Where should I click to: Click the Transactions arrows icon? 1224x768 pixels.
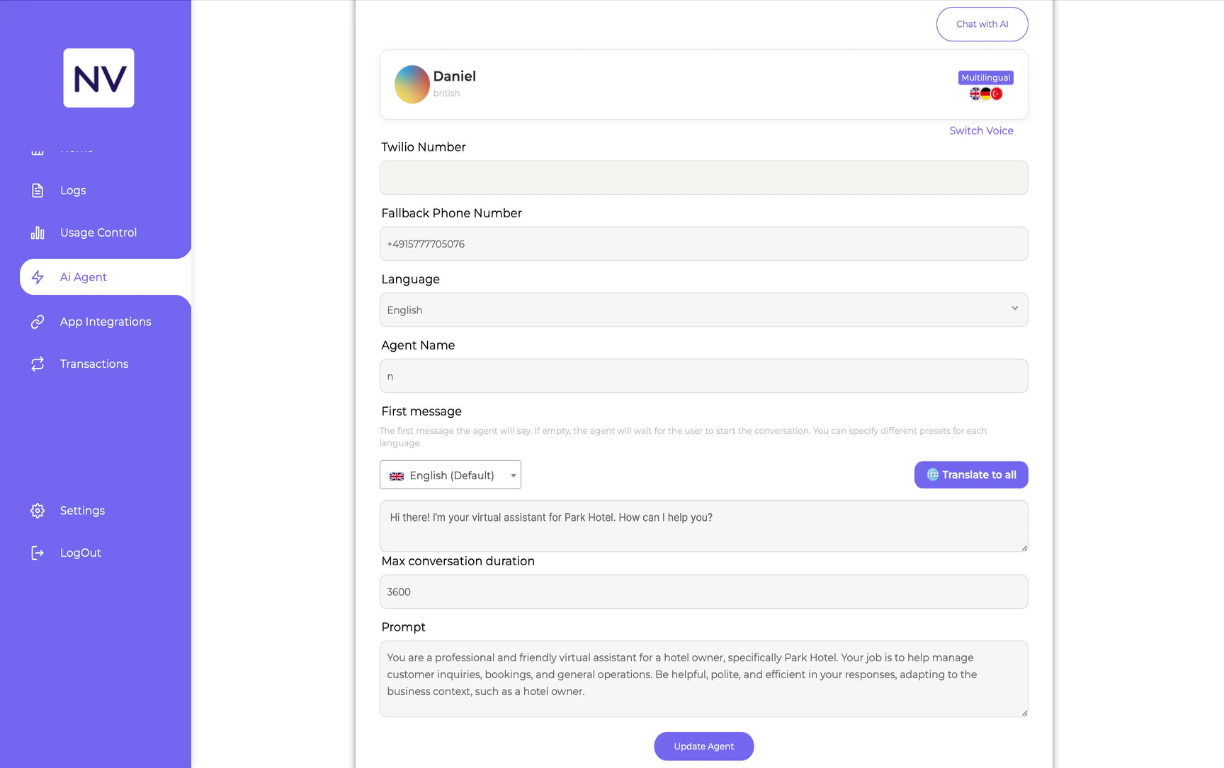coord(38,364)
